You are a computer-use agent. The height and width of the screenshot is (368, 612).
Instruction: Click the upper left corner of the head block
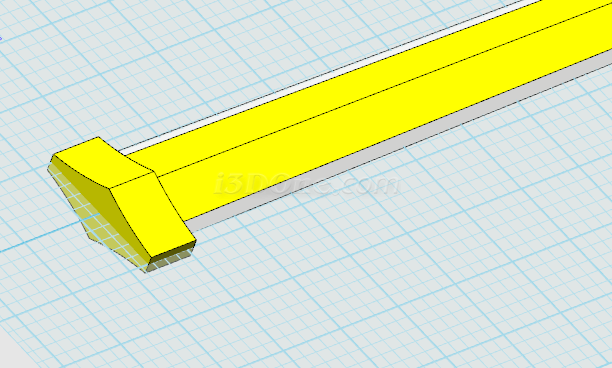pyautogui.click(x=53, y=156)
